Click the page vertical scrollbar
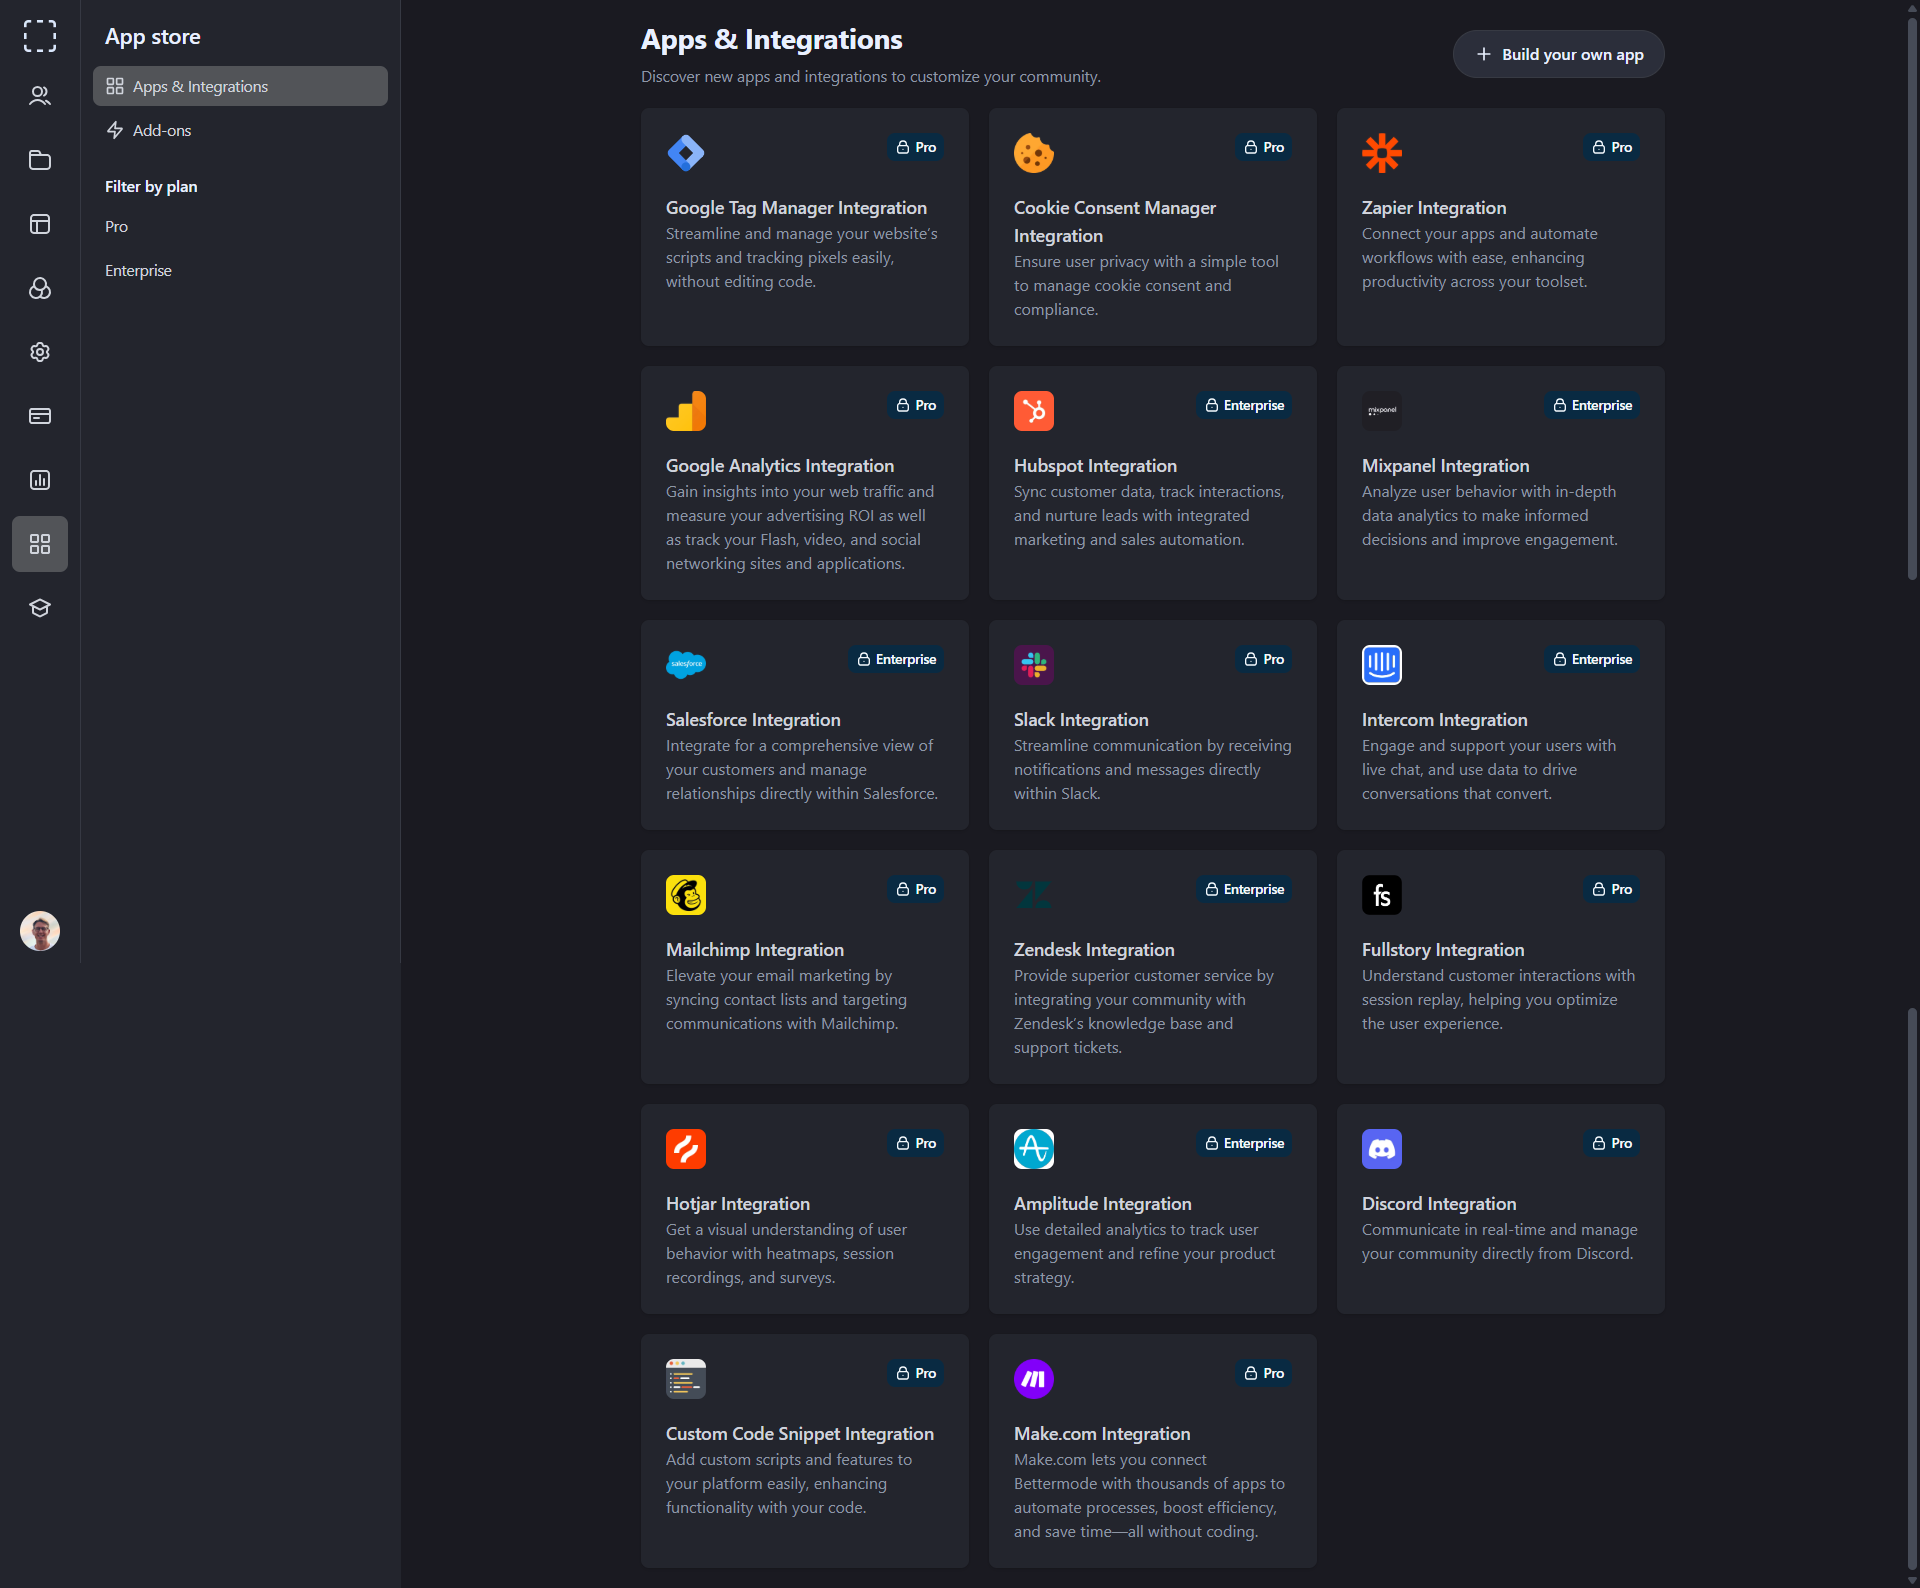1920x1588 pixels. tap(1912, 300)
